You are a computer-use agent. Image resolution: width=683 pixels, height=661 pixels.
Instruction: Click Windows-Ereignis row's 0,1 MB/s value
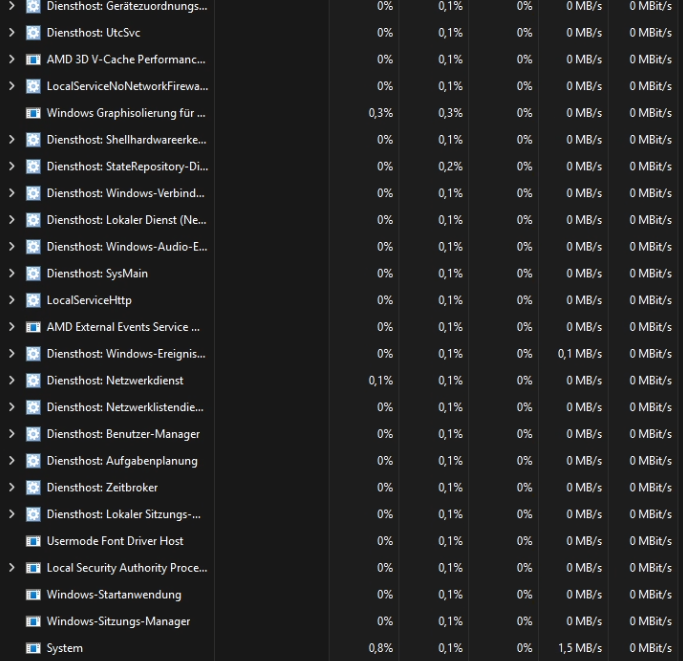[580, 354]
